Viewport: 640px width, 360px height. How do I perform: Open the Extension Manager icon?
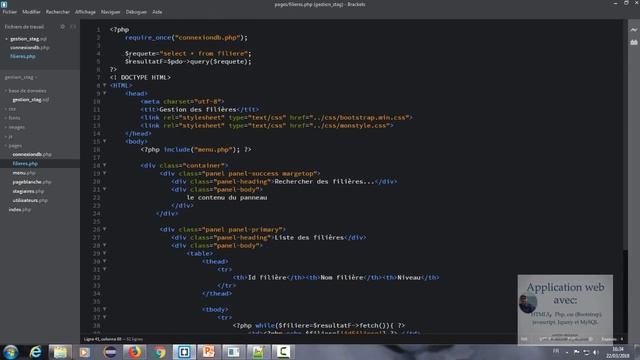[633, 42]
